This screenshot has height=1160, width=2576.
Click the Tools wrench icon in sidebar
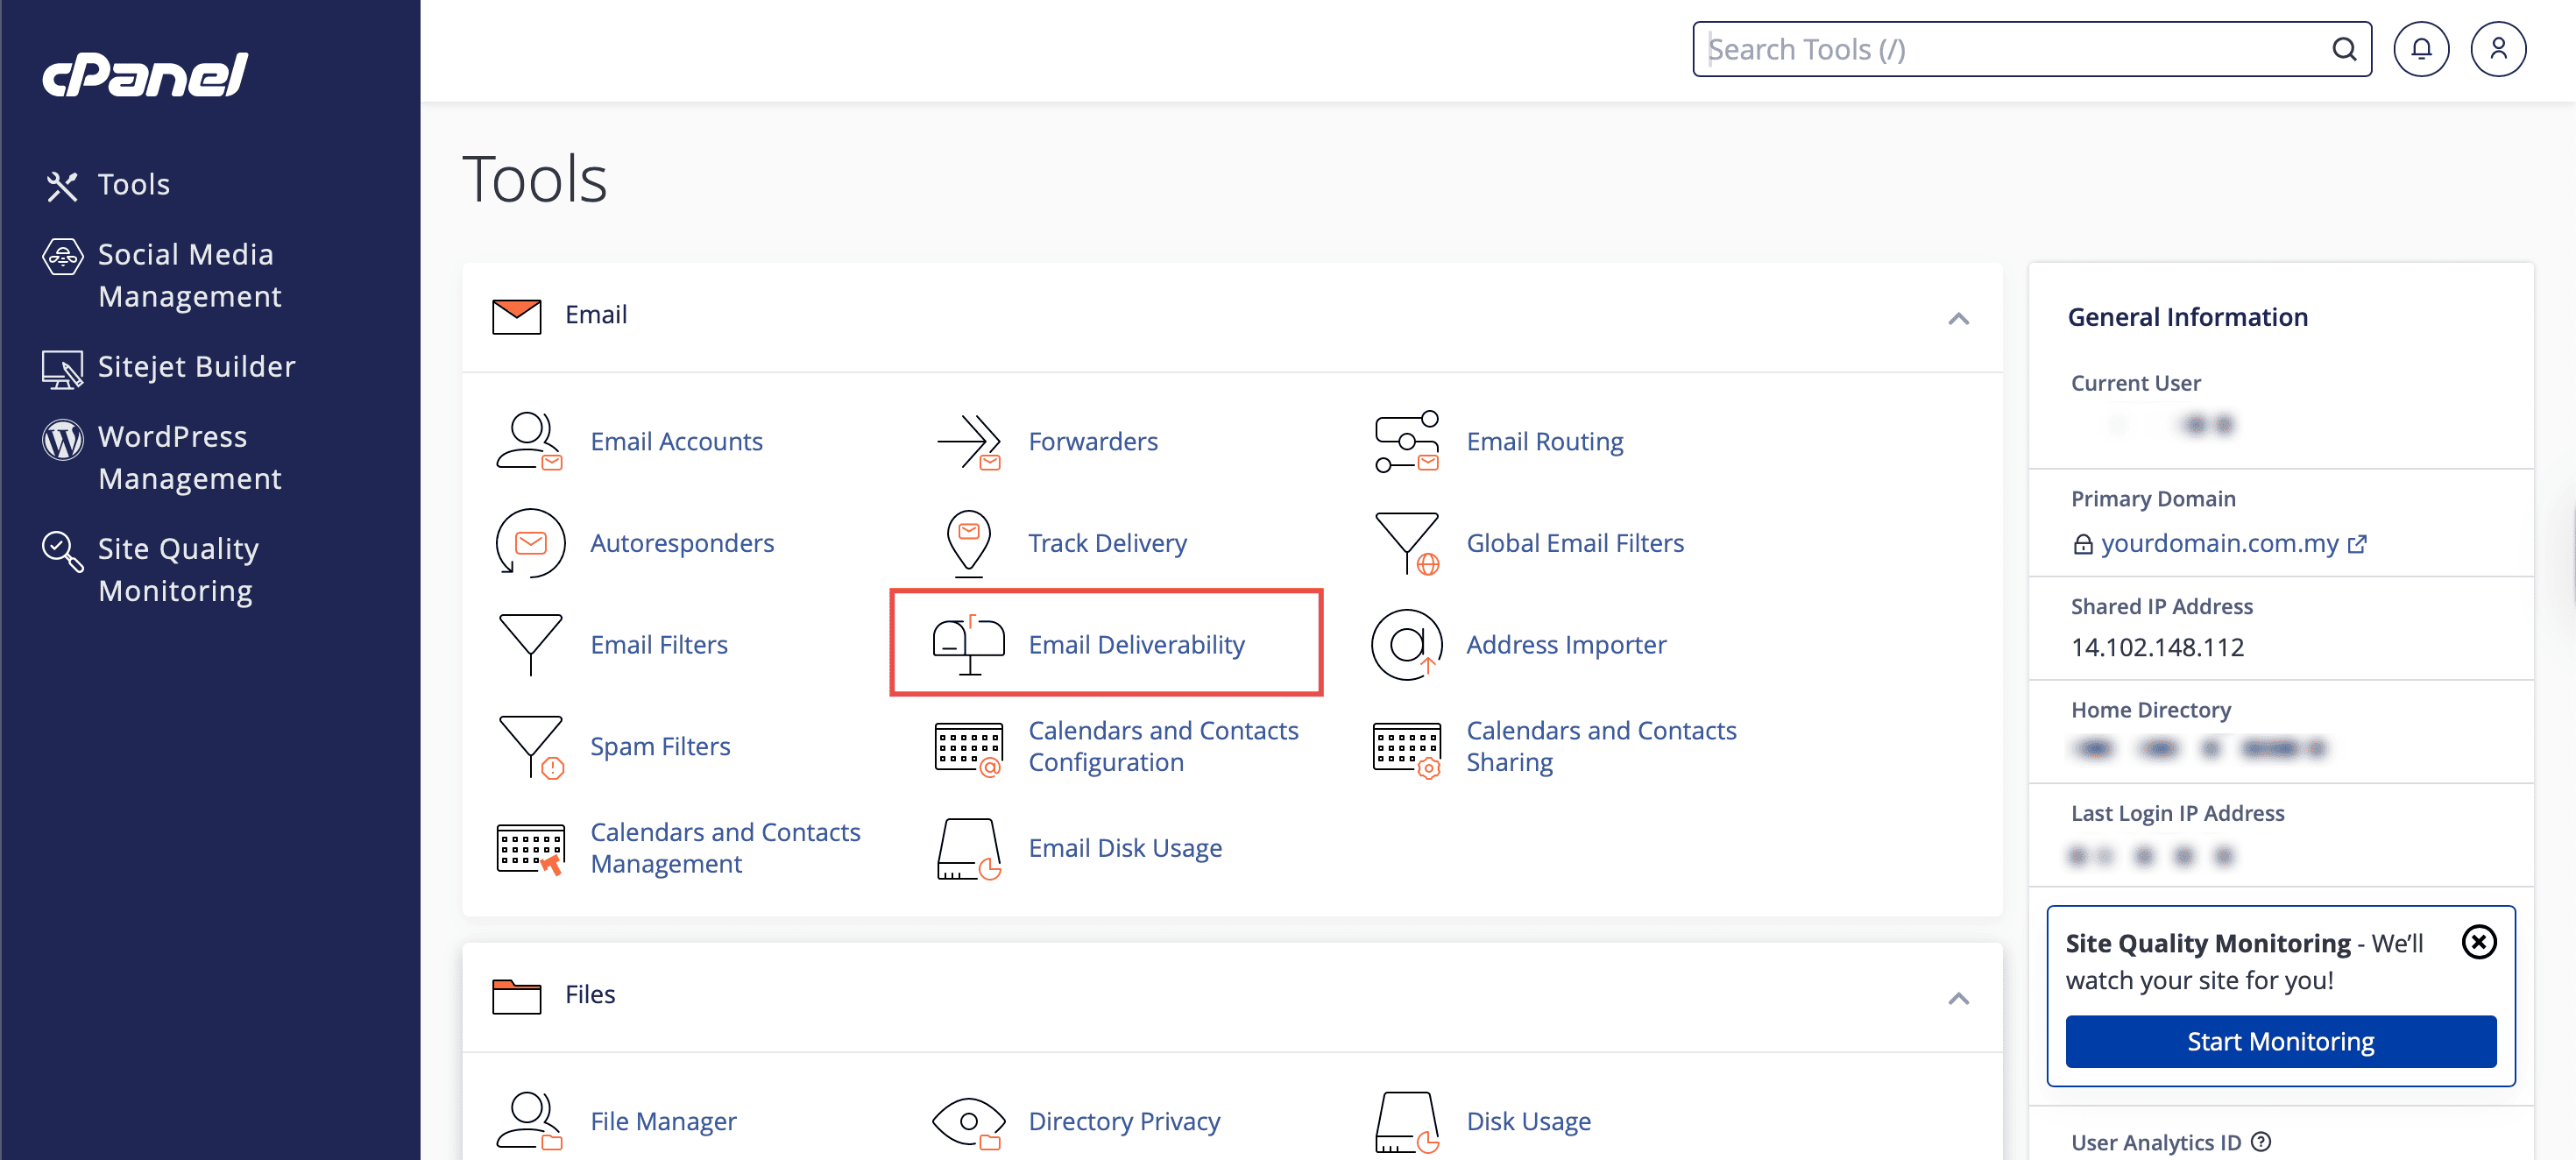click(62, 186)
